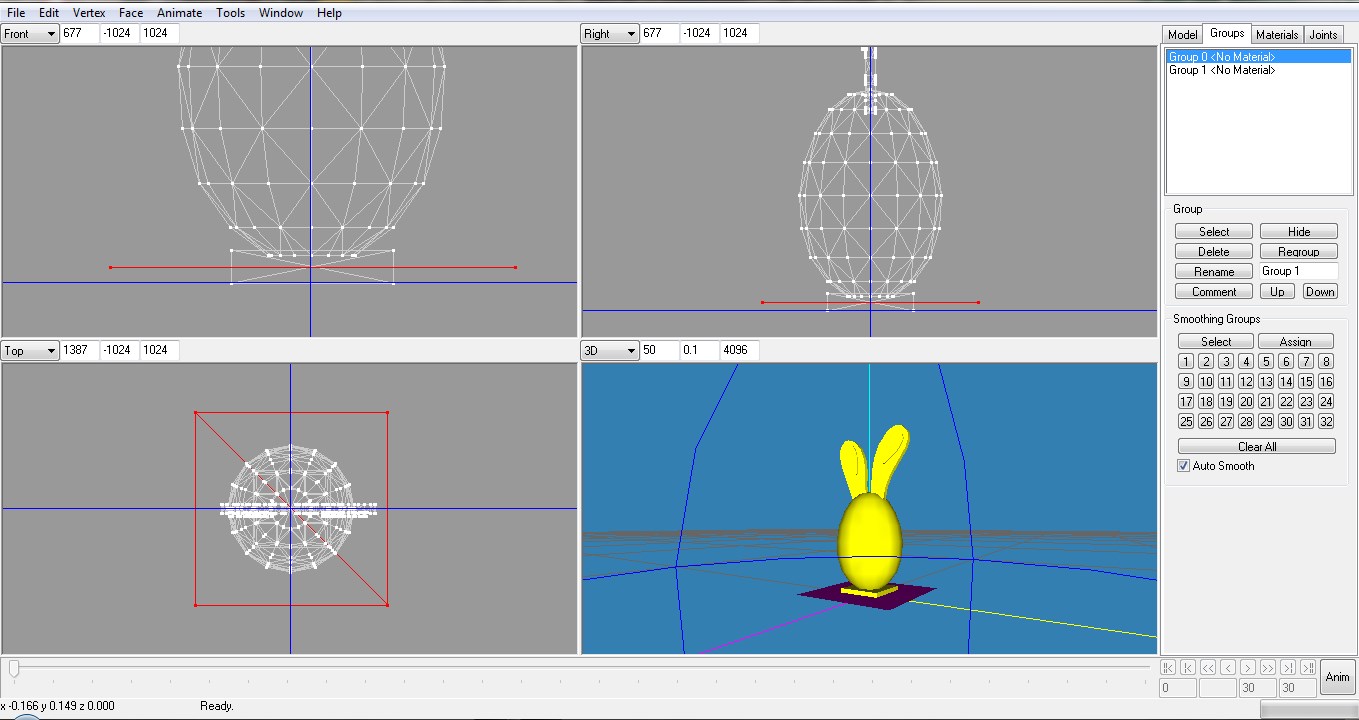
Task: Click the Delete group button
Action: click(1214, 251)
